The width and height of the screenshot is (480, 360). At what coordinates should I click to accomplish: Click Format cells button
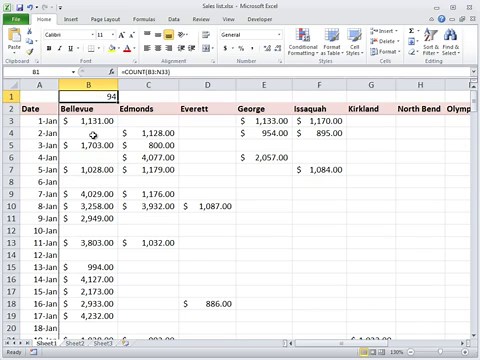[x=385, y=52]
